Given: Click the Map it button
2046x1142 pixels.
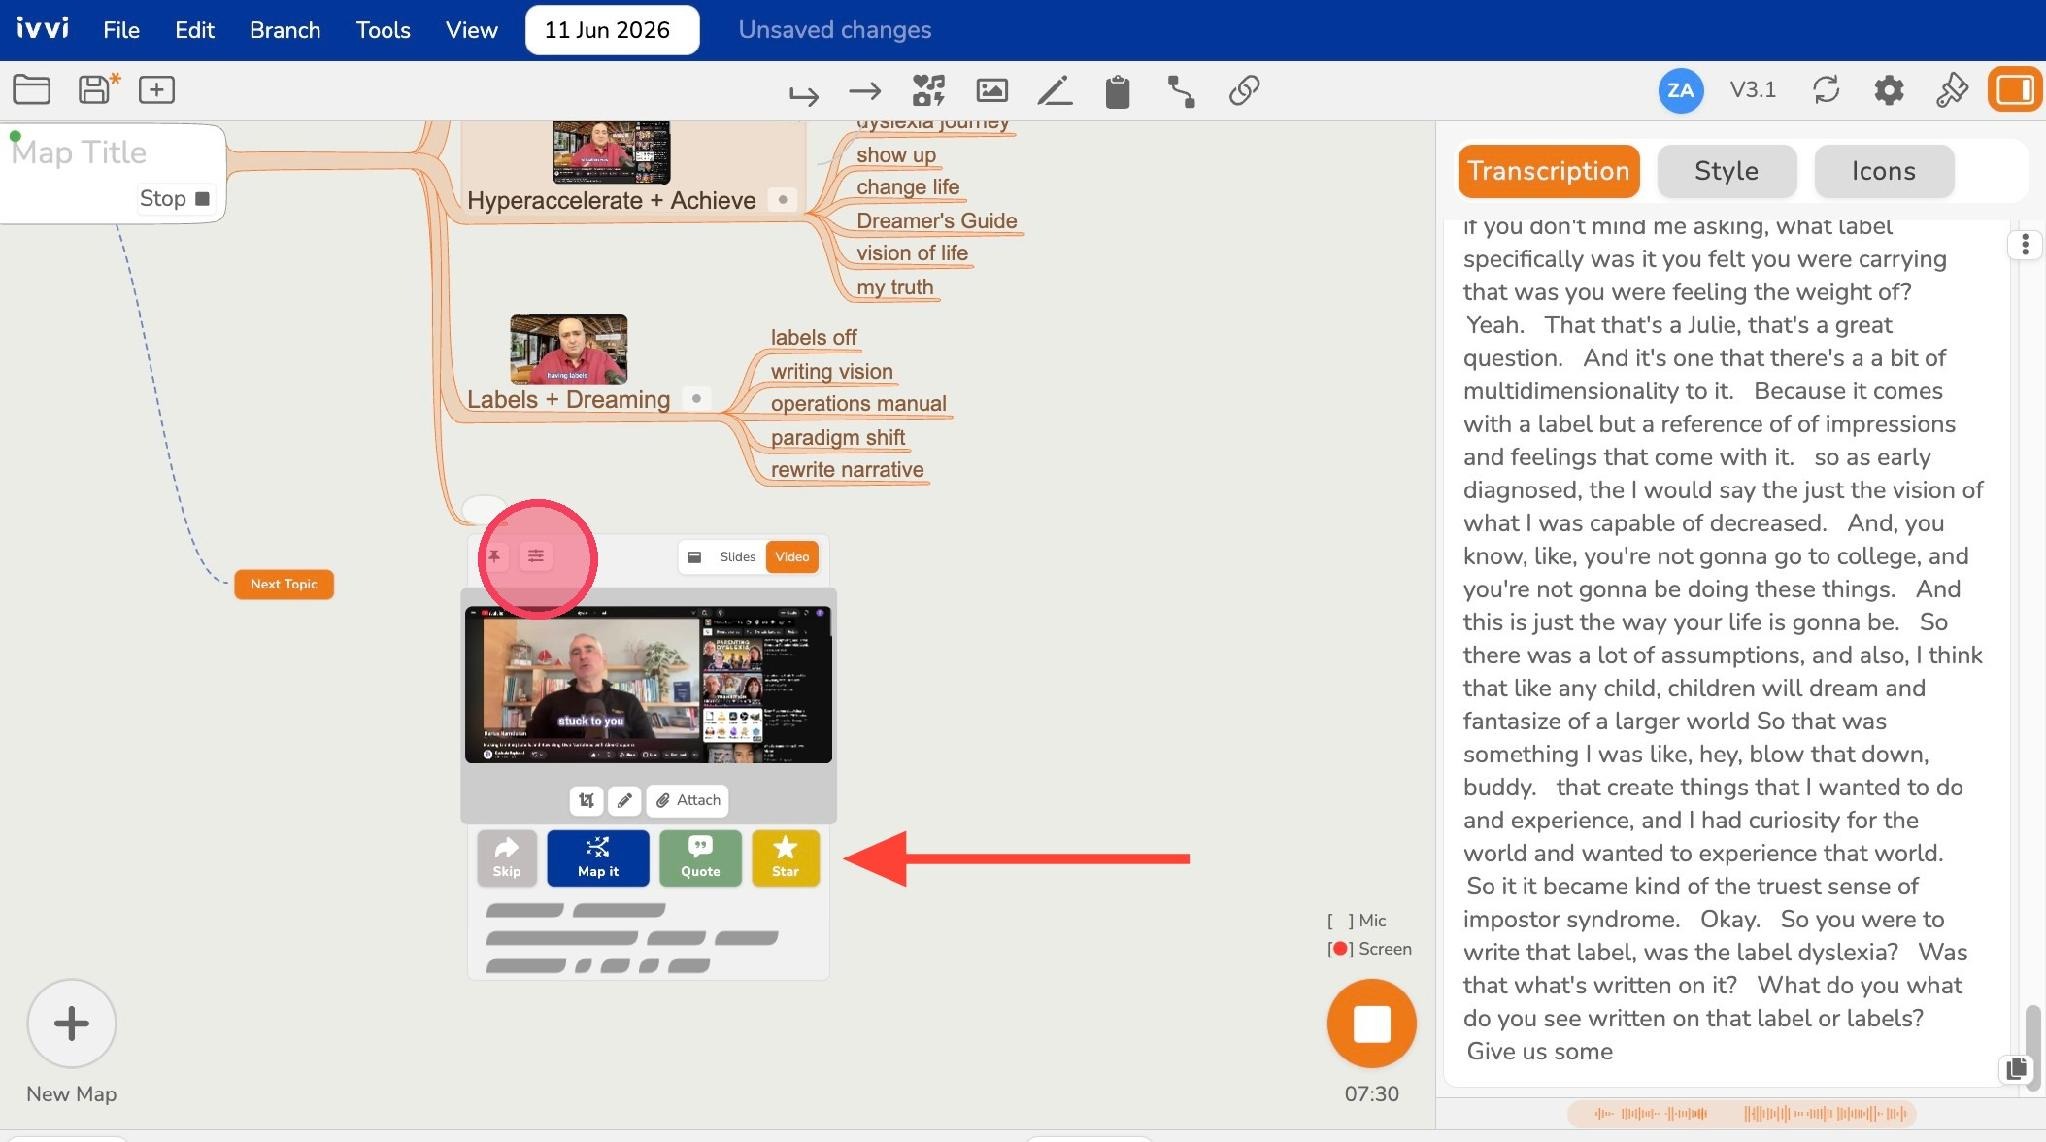Looking at the screenshot, I should [x=598, y=858].
